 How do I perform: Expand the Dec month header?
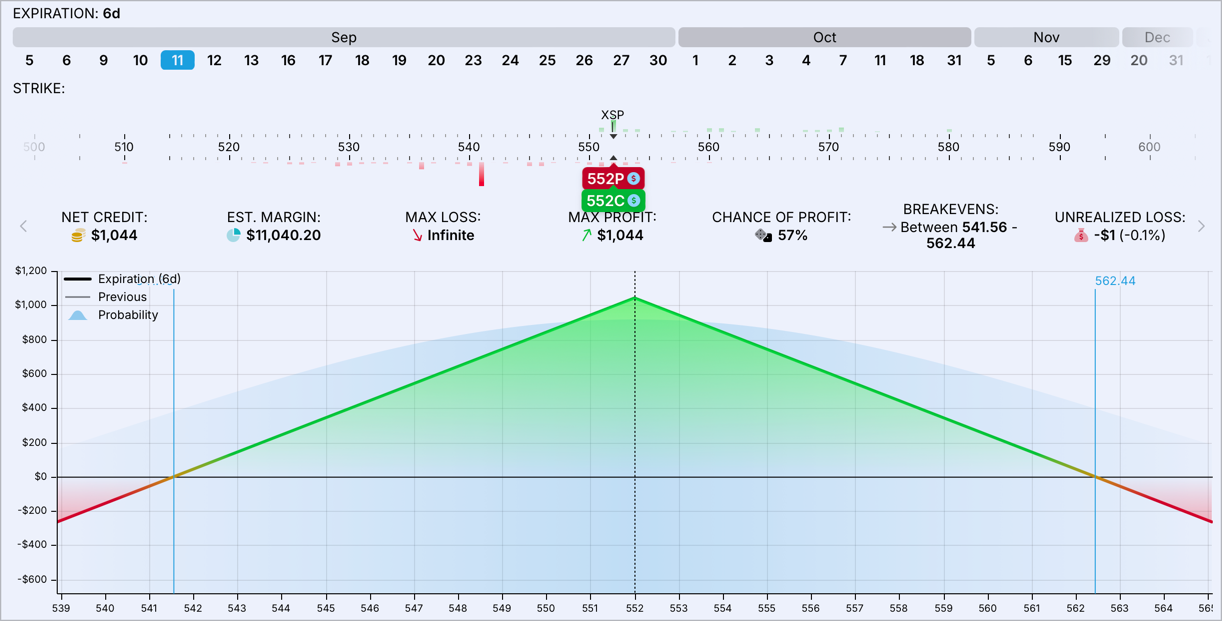(1157, 37)
